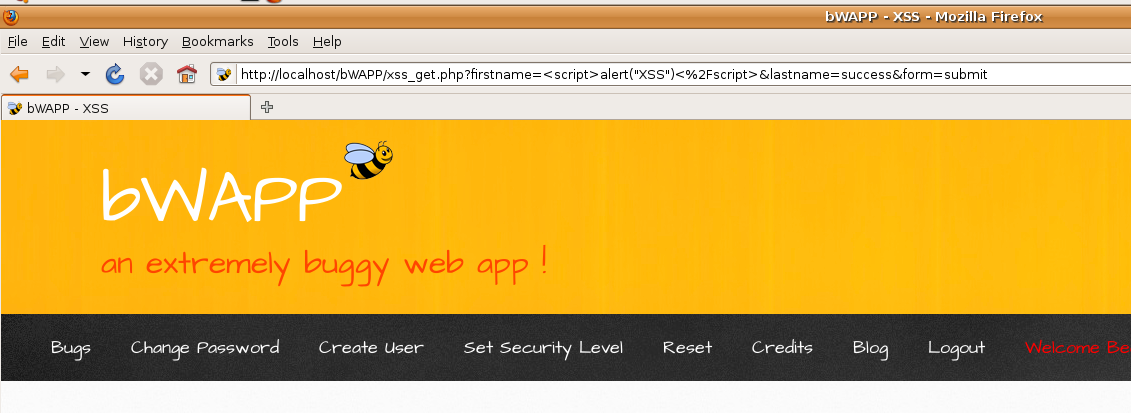Select the bWAPP - XSS tab
Viewport: 1131px width, 413px height.
coord(126,108)
